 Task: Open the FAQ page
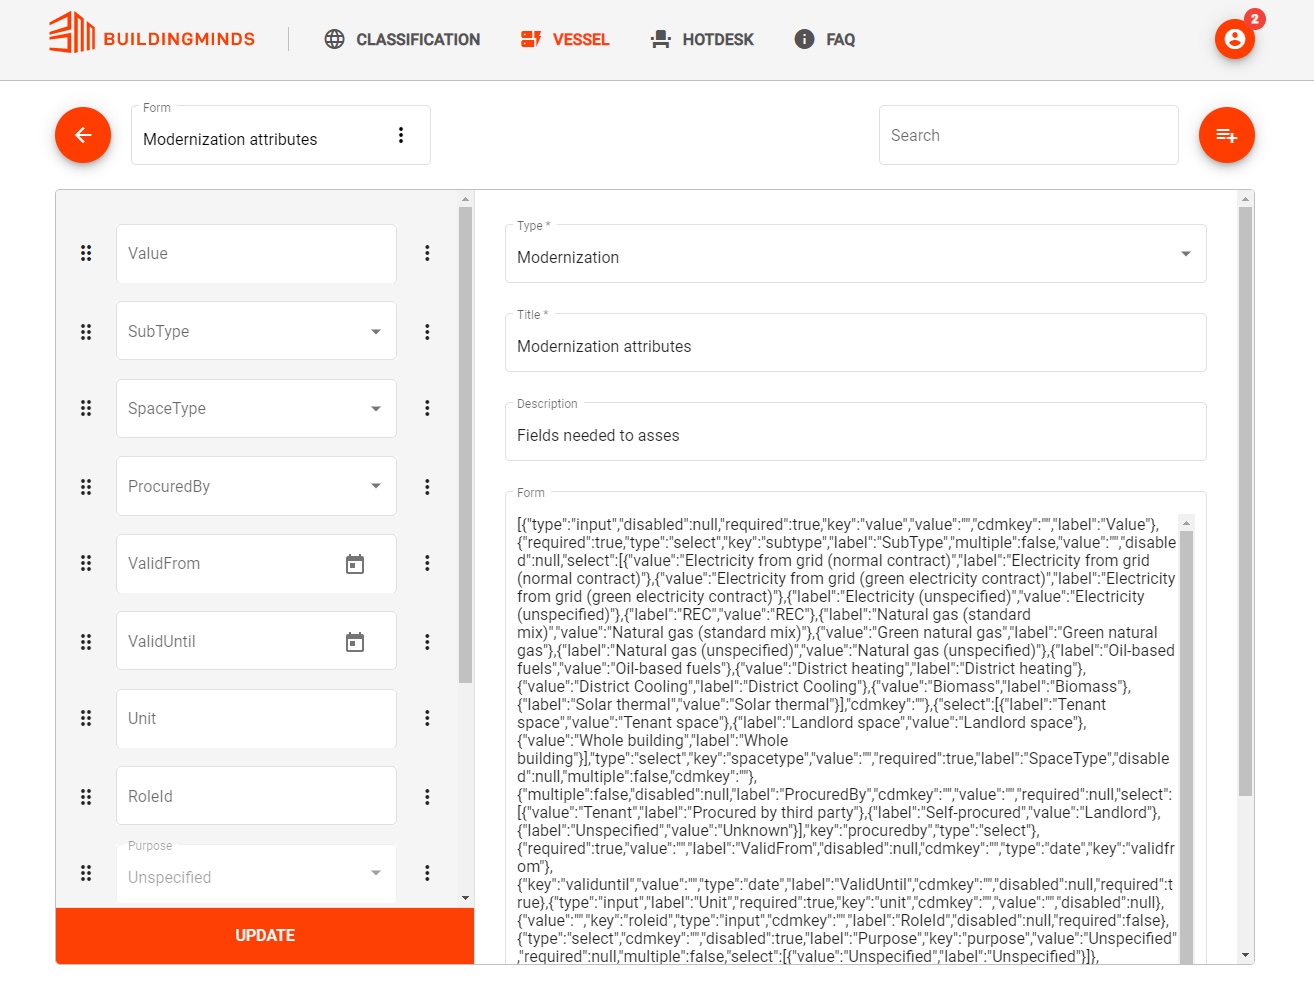[825, 39]
